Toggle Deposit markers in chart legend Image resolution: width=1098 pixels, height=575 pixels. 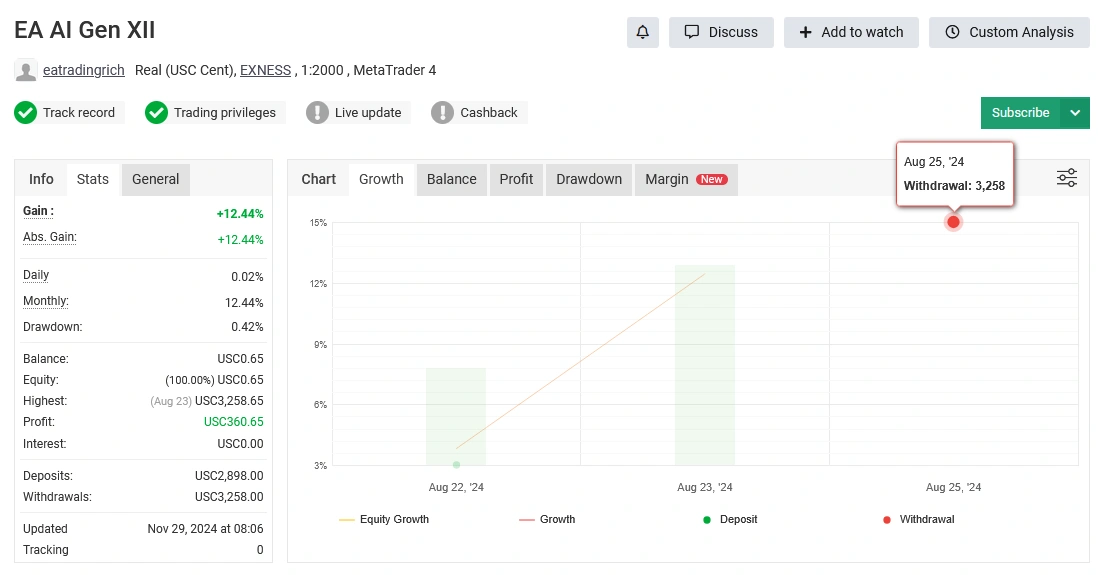(730, 520)
